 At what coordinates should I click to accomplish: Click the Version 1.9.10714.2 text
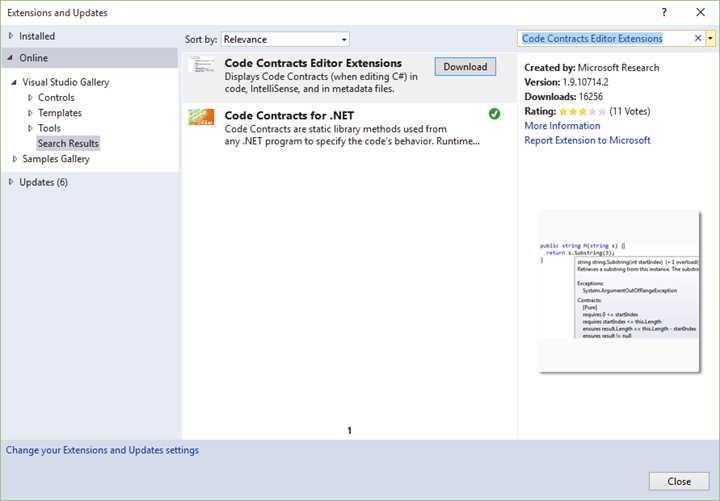(x=566, y=82)
